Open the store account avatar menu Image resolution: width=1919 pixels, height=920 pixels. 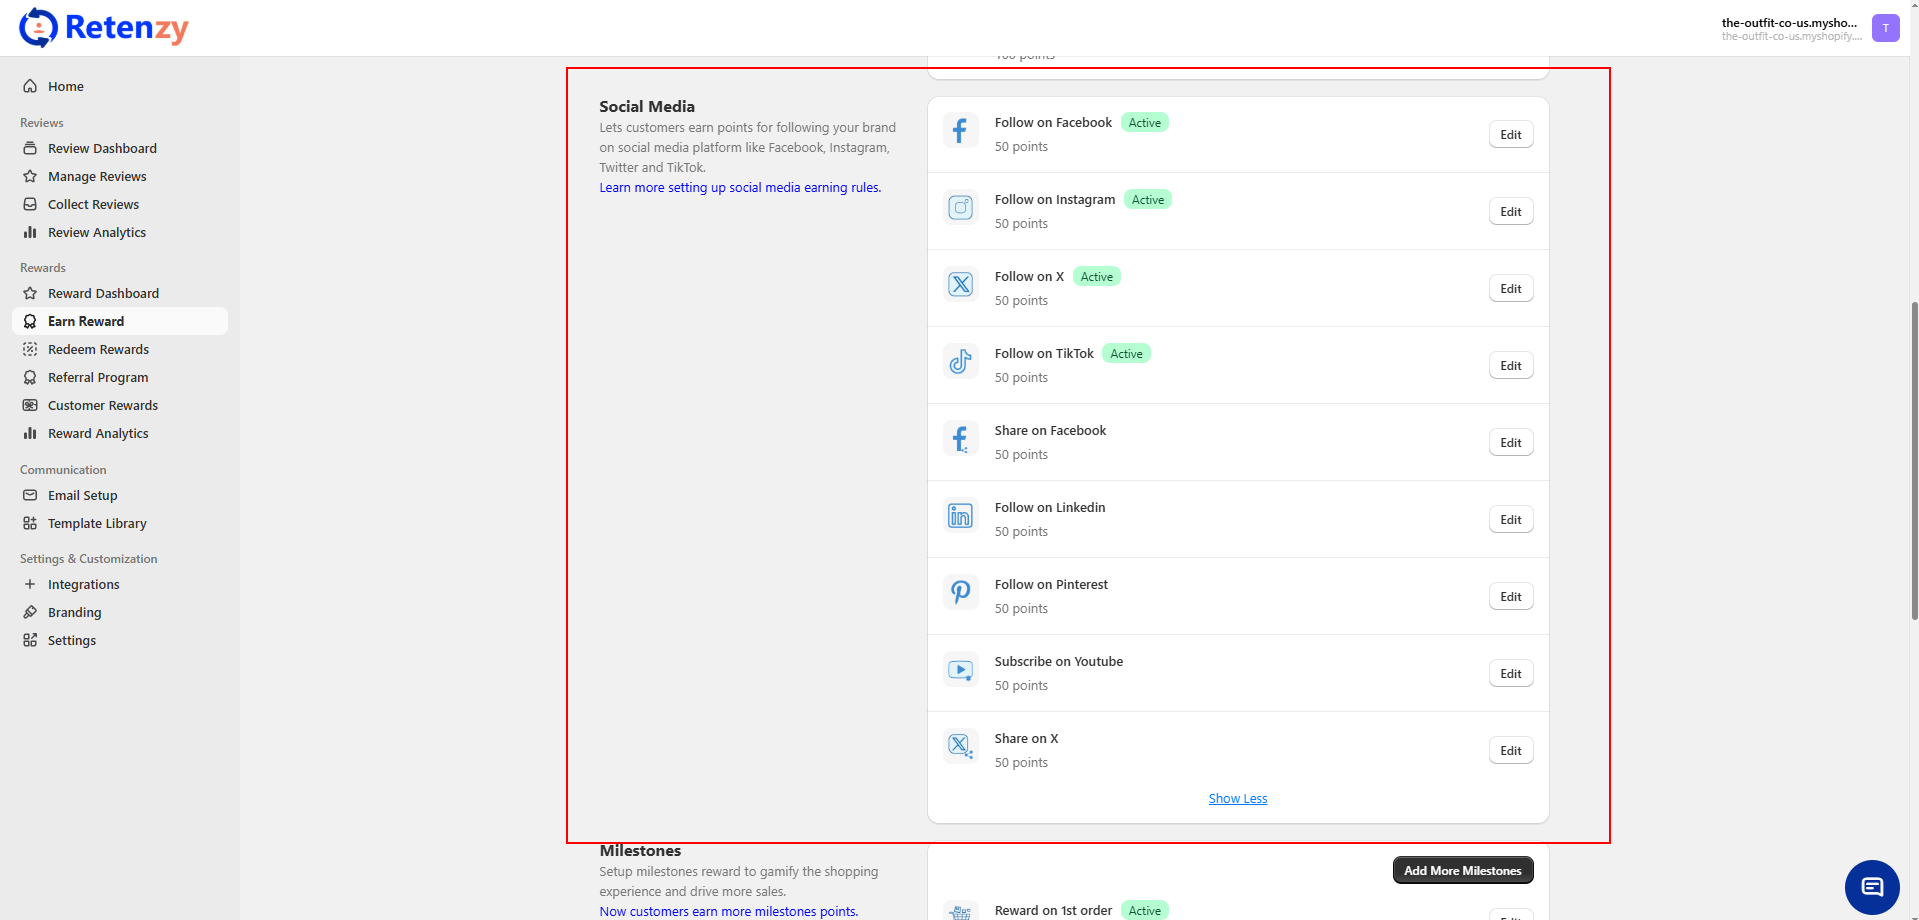[x=1885, y=28]
